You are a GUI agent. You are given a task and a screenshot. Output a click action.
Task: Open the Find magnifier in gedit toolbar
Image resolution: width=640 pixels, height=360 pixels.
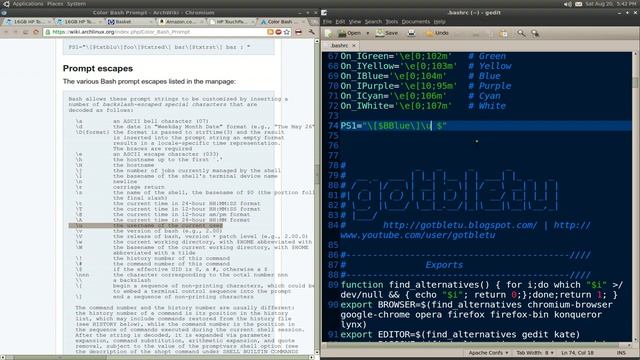(521, 33)
